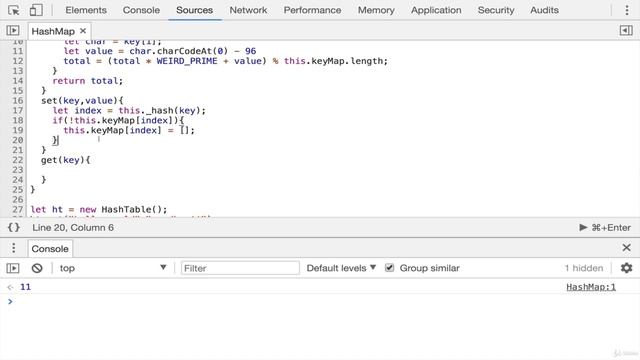Click 'let ht = new HashTable();' line

[99, 209]
